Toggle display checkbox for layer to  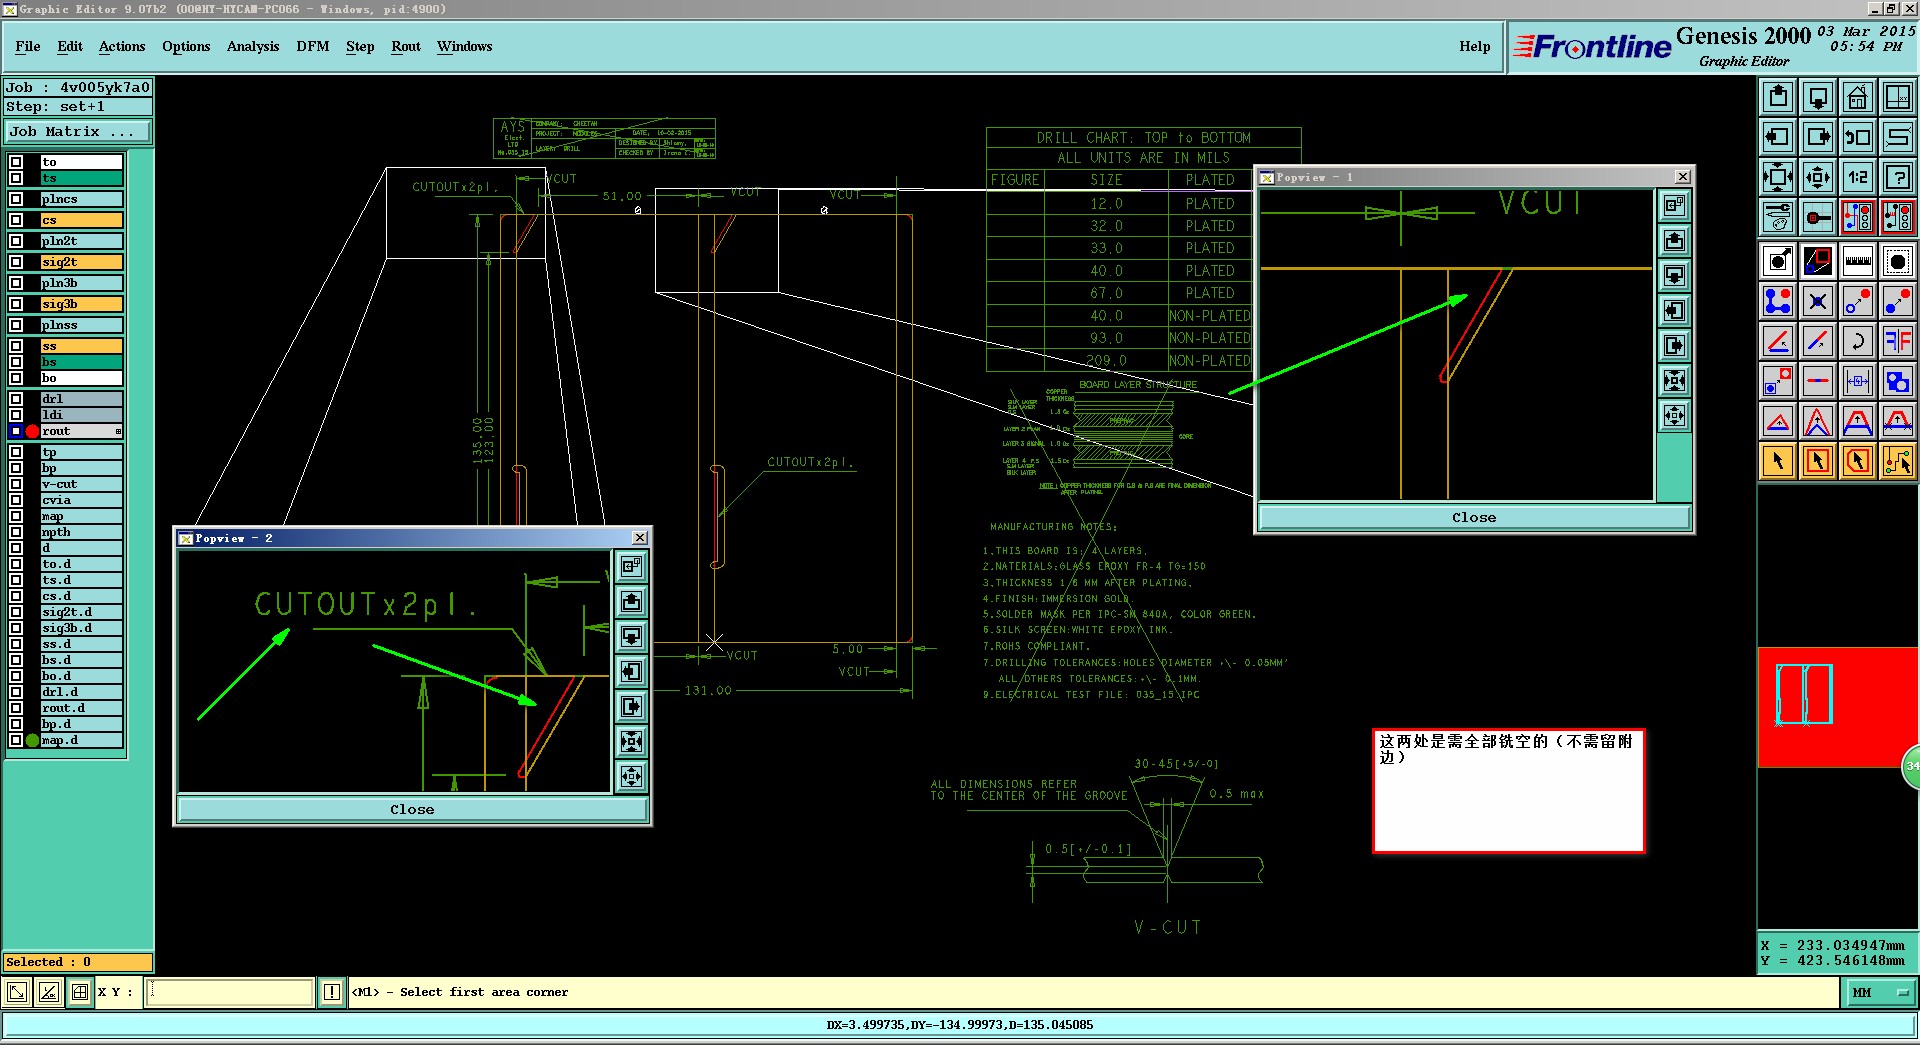(x=16, y=161)
